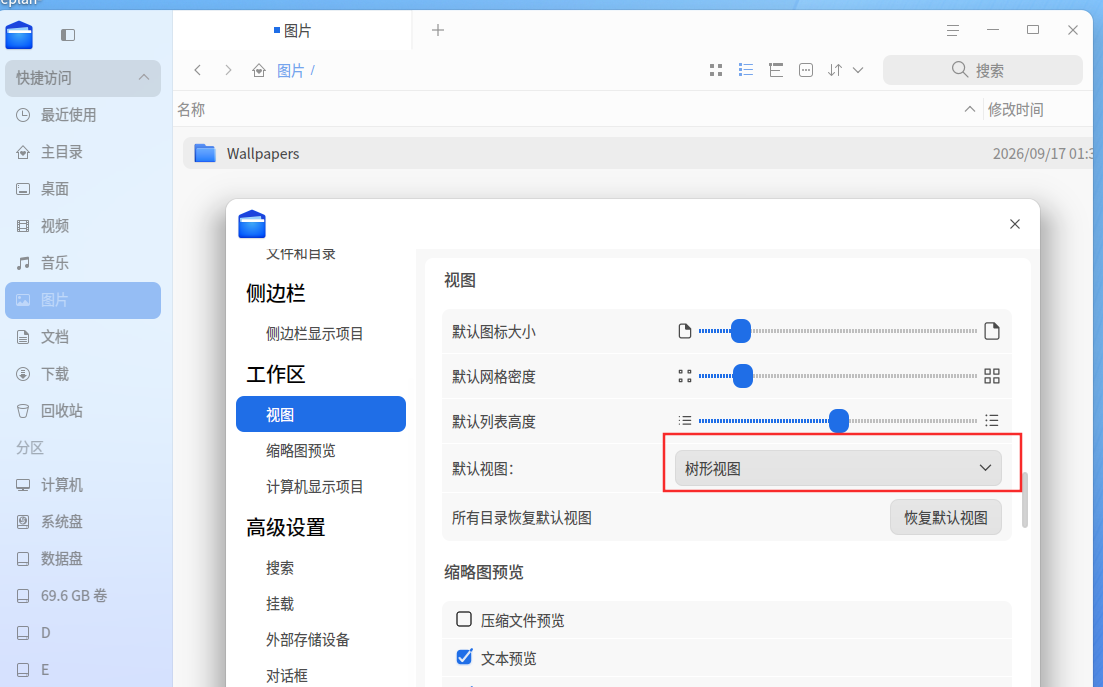Viewport: 1103px width, 687px height.
Task: Click the 名称 column header
Action: point(191,109)
